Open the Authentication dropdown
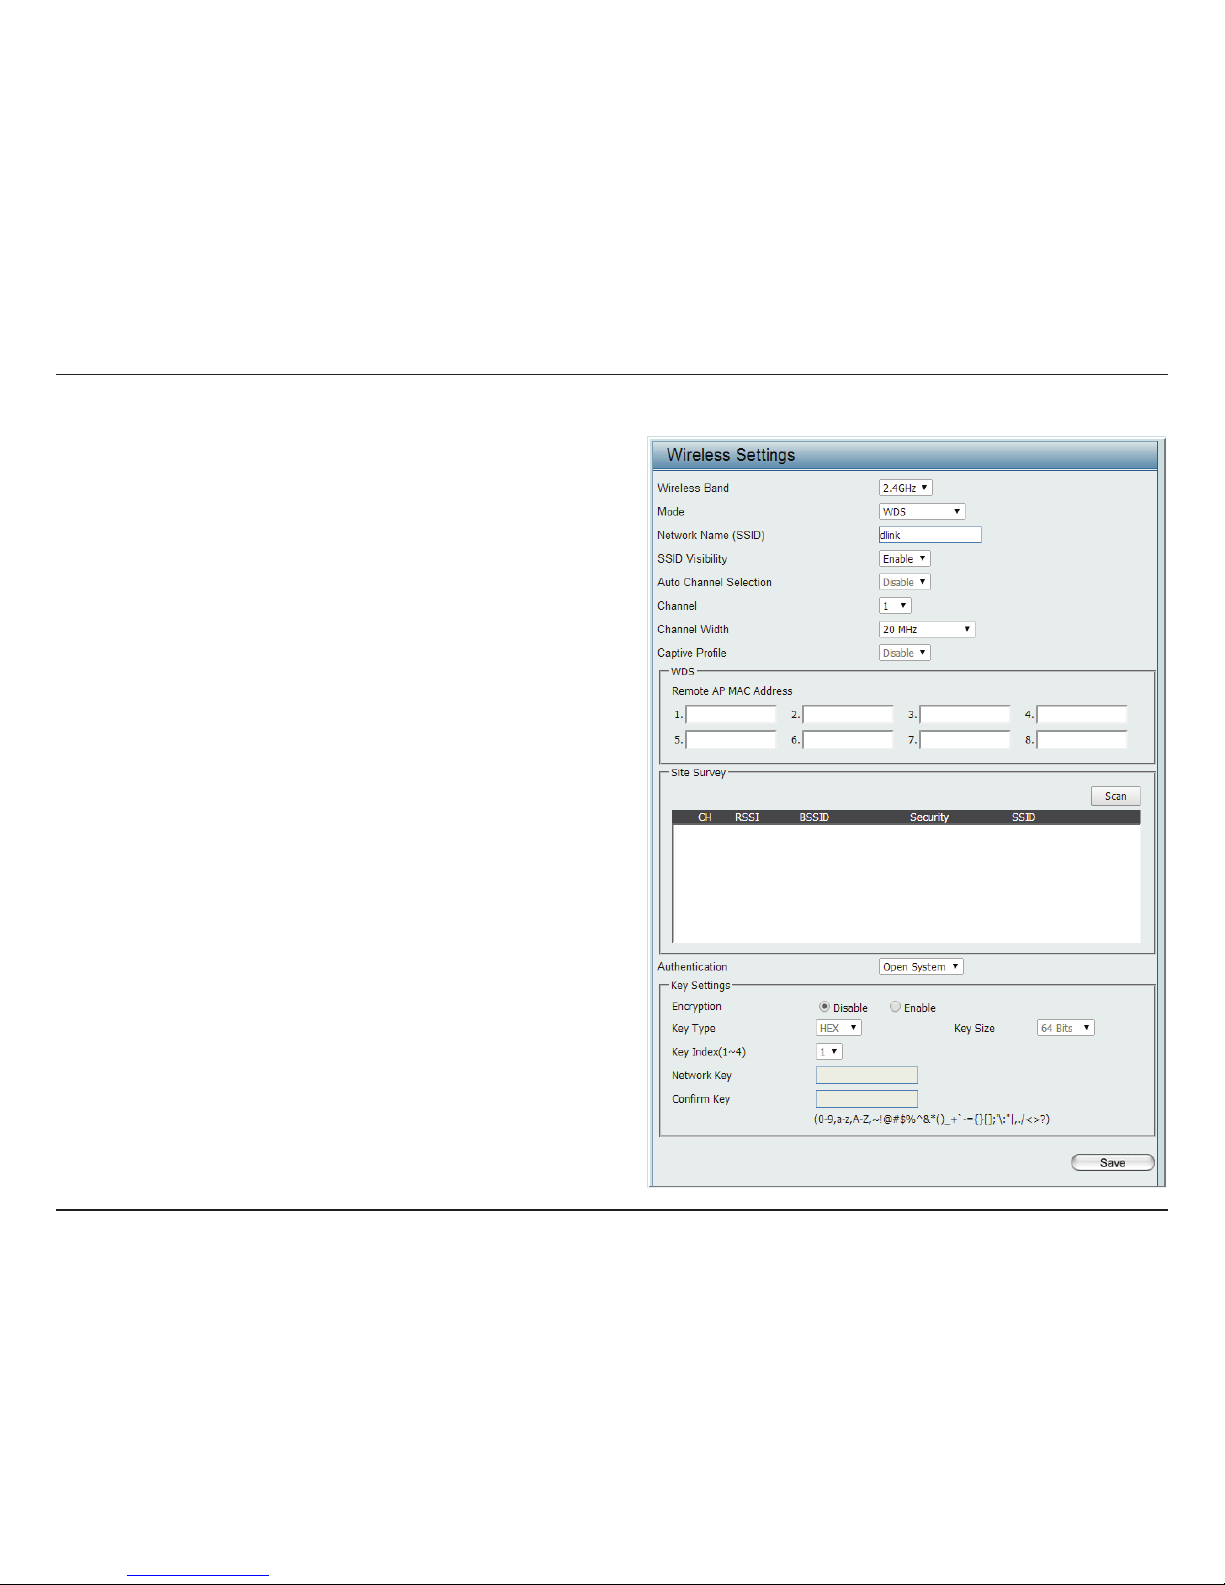Viewport: 1225px width, 1585px height. tap(921, 967)
